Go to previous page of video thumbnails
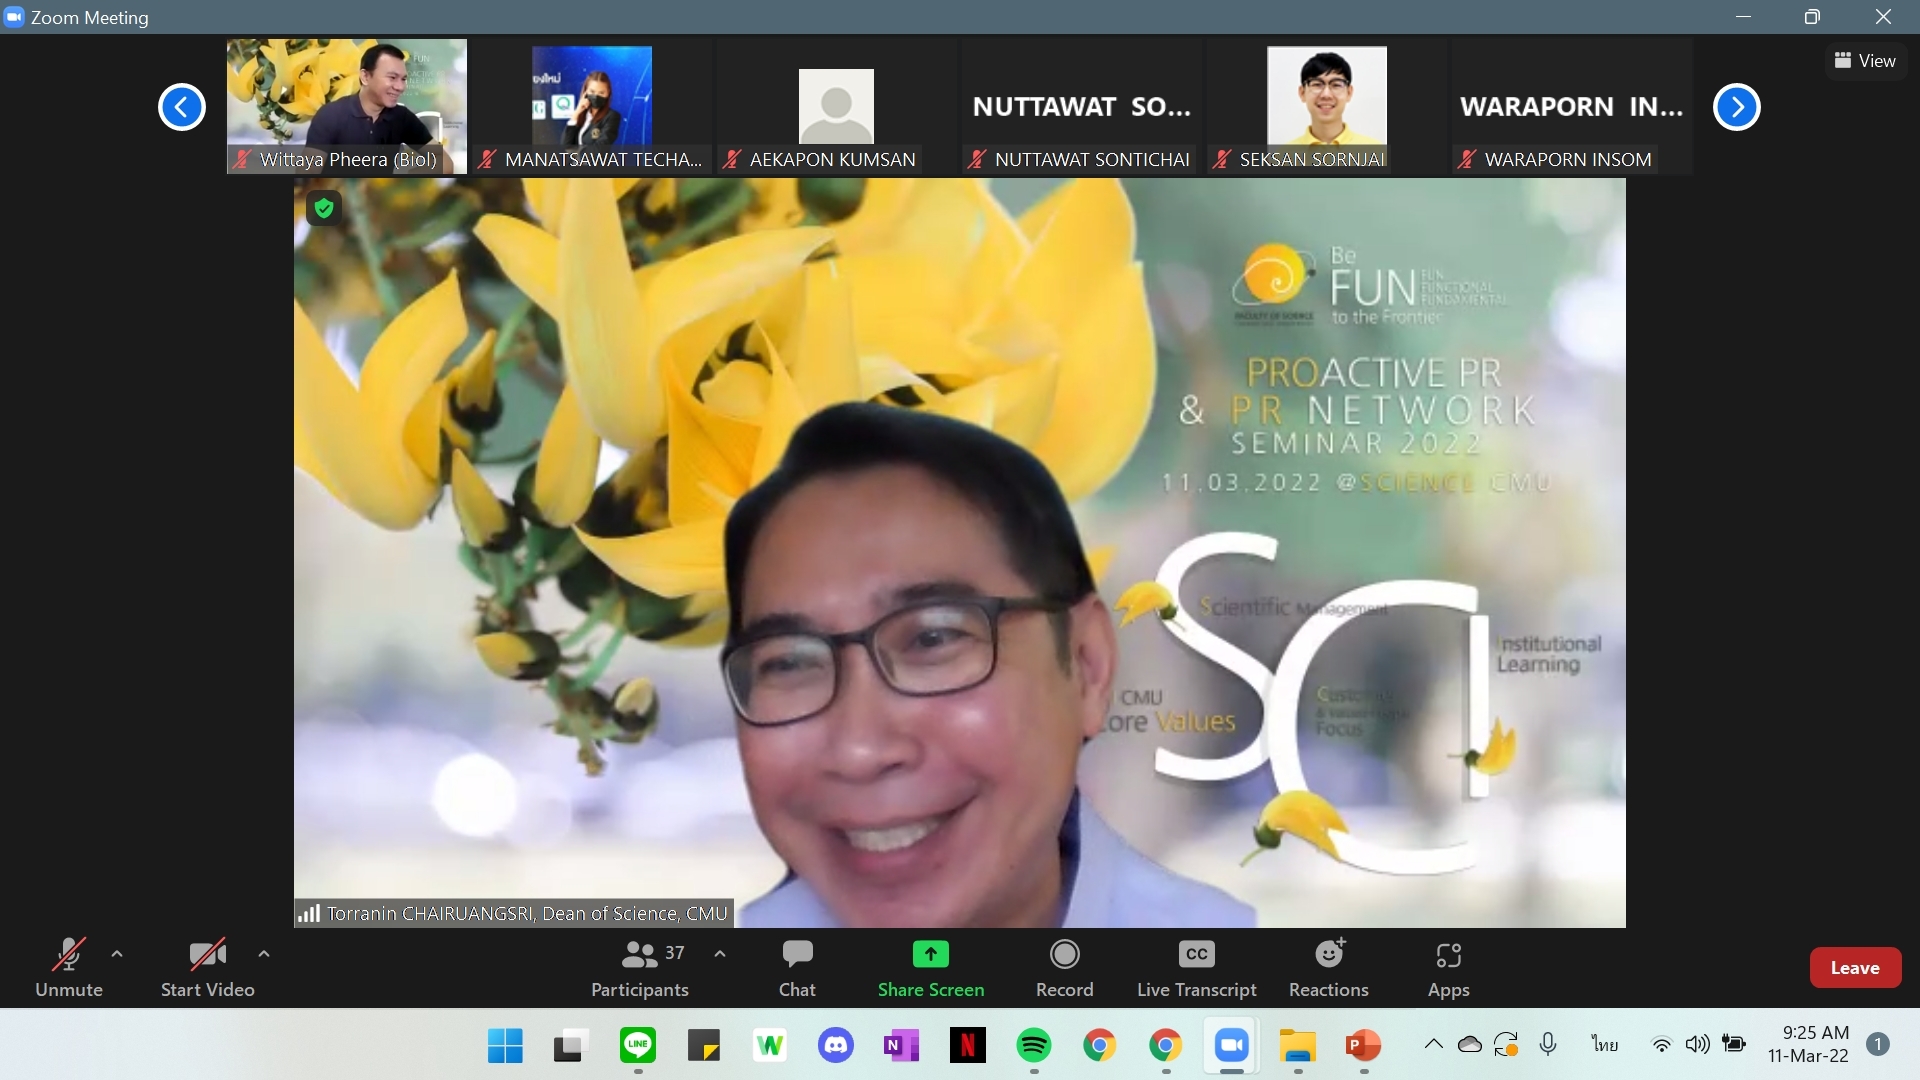 [182, 107]
